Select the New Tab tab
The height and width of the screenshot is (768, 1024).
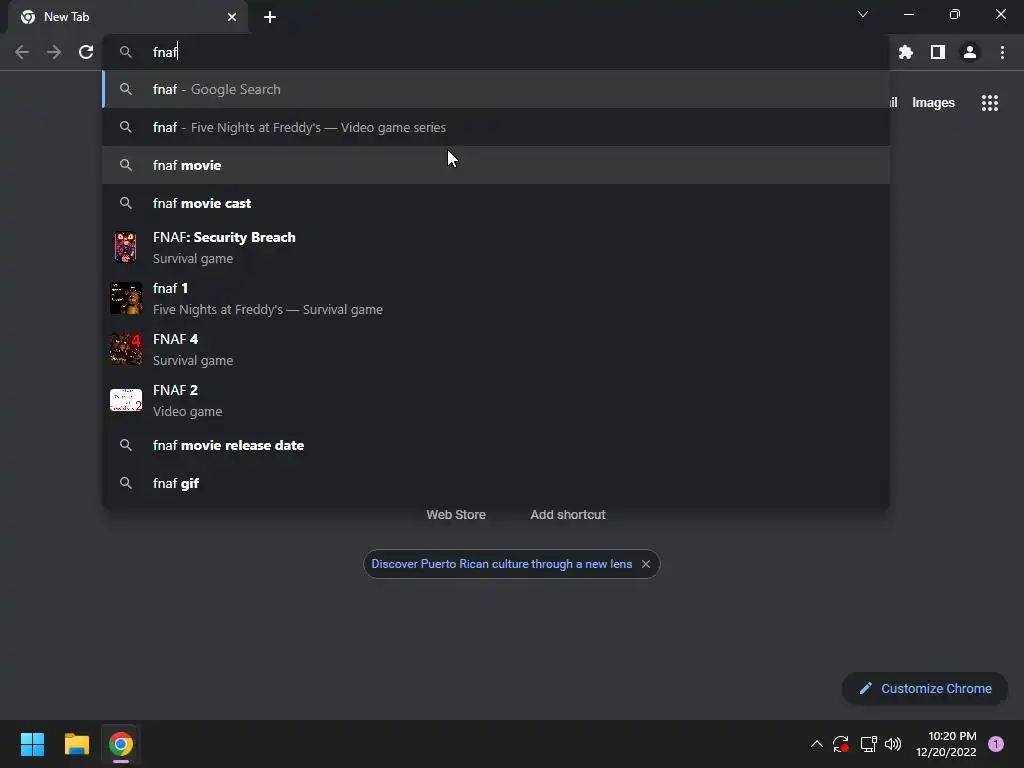click(128, 17)
